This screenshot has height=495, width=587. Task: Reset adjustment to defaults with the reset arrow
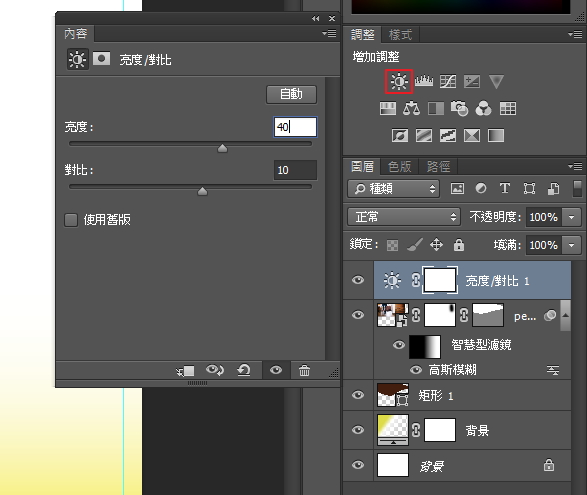[x=244, y=370]
